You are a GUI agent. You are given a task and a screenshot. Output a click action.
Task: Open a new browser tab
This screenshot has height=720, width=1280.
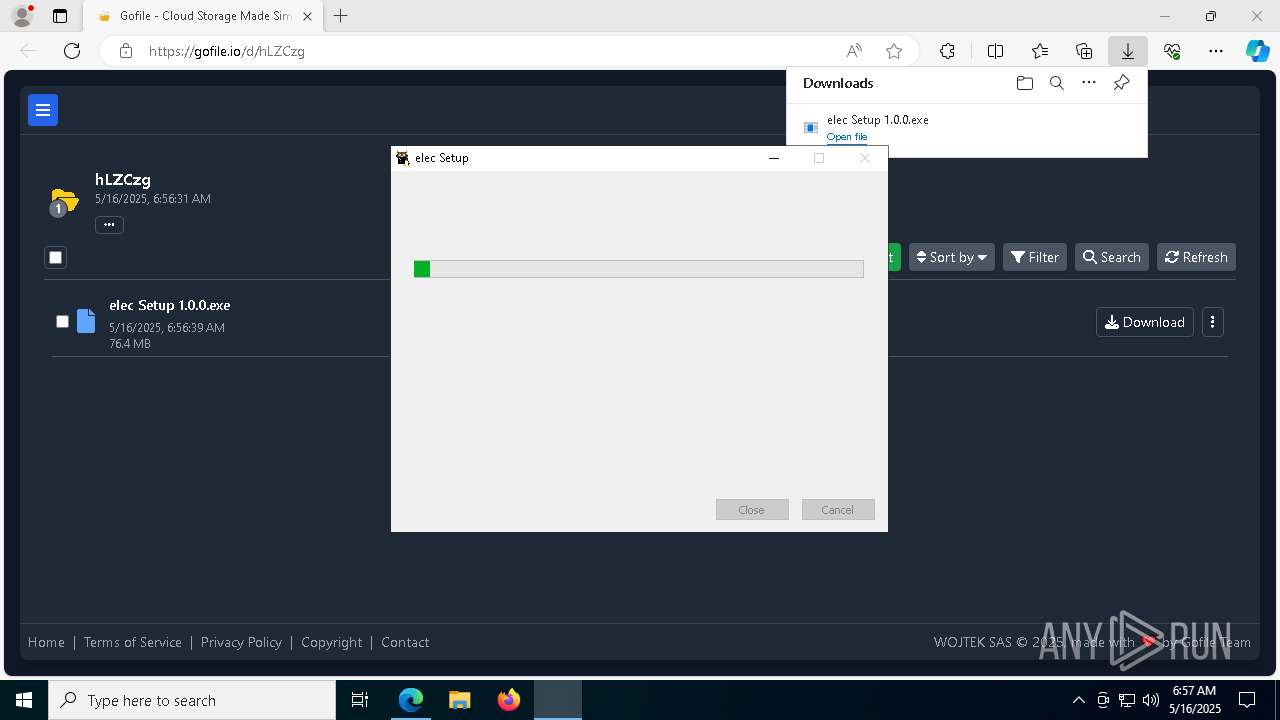(341, 16)
